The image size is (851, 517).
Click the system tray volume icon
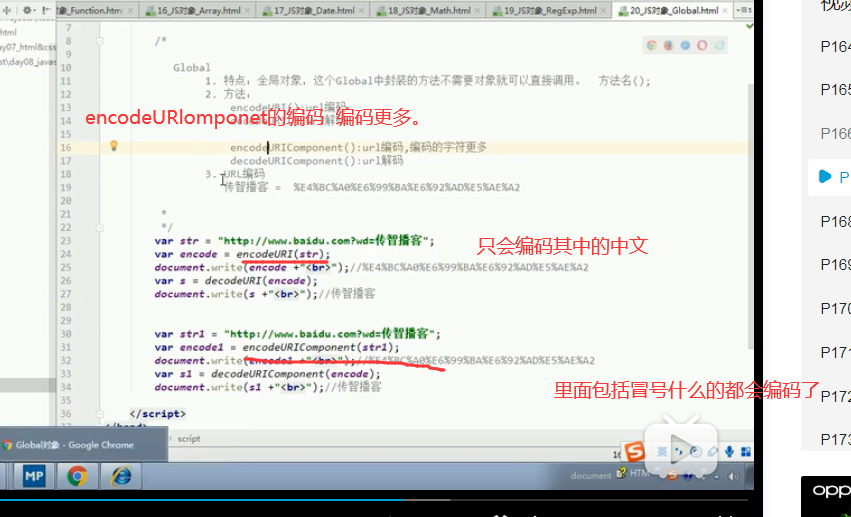tap(733, 476)
